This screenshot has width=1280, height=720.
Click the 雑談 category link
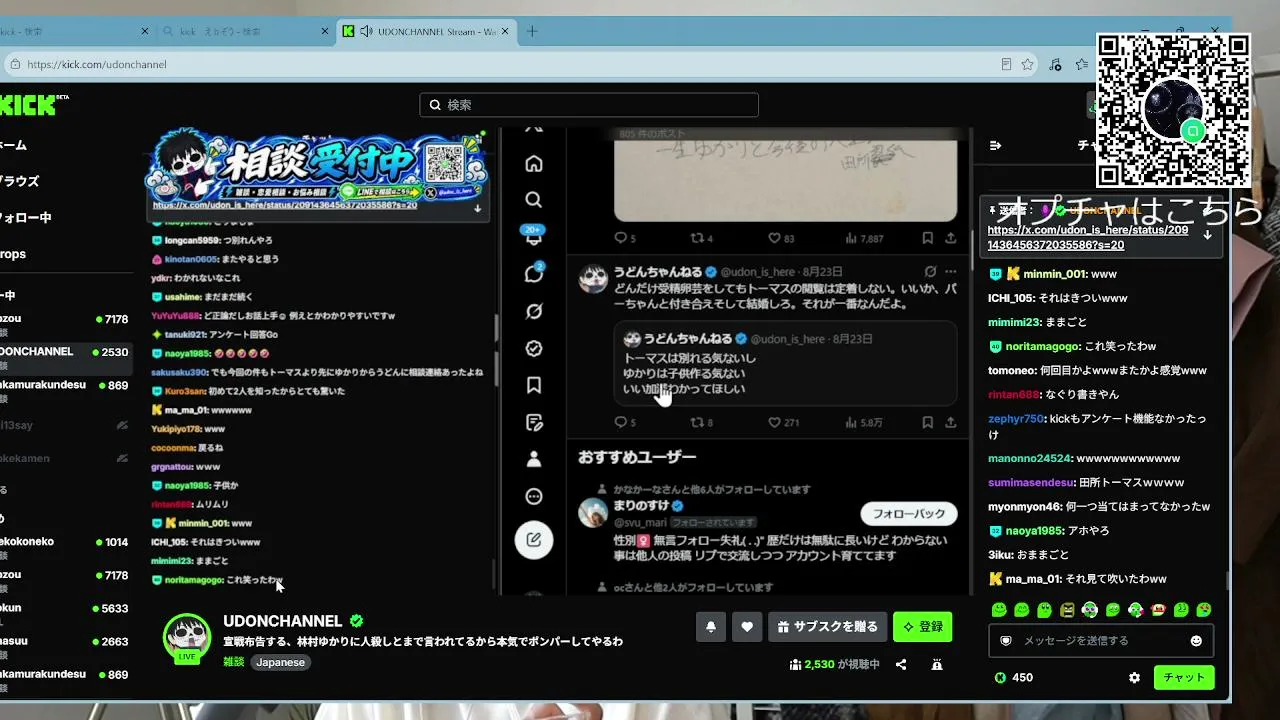[233, 662]
